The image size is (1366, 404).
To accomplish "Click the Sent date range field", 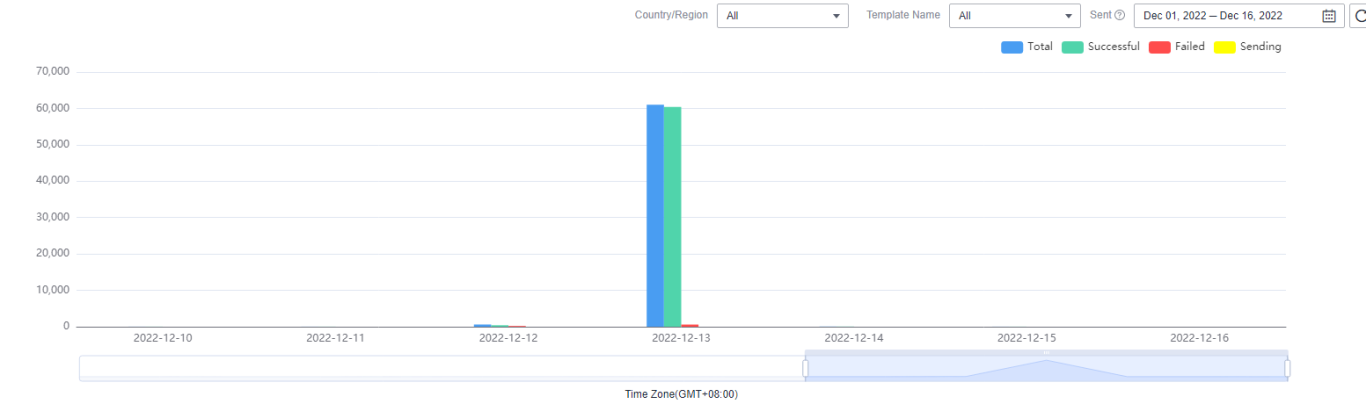I will click(x=1239, y=16).
